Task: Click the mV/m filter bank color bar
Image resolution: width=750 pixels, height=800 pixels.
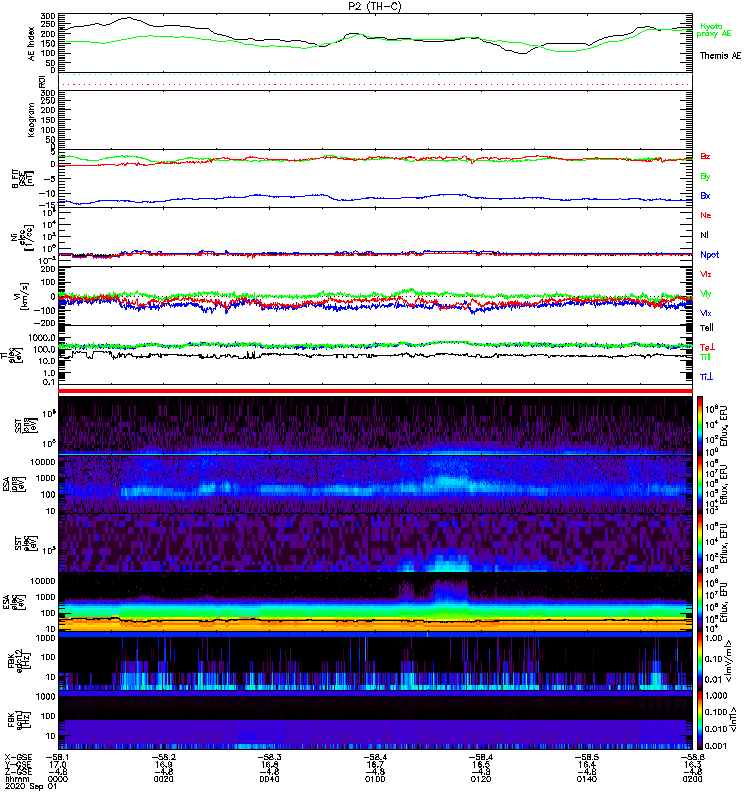Action: point(700,661)
